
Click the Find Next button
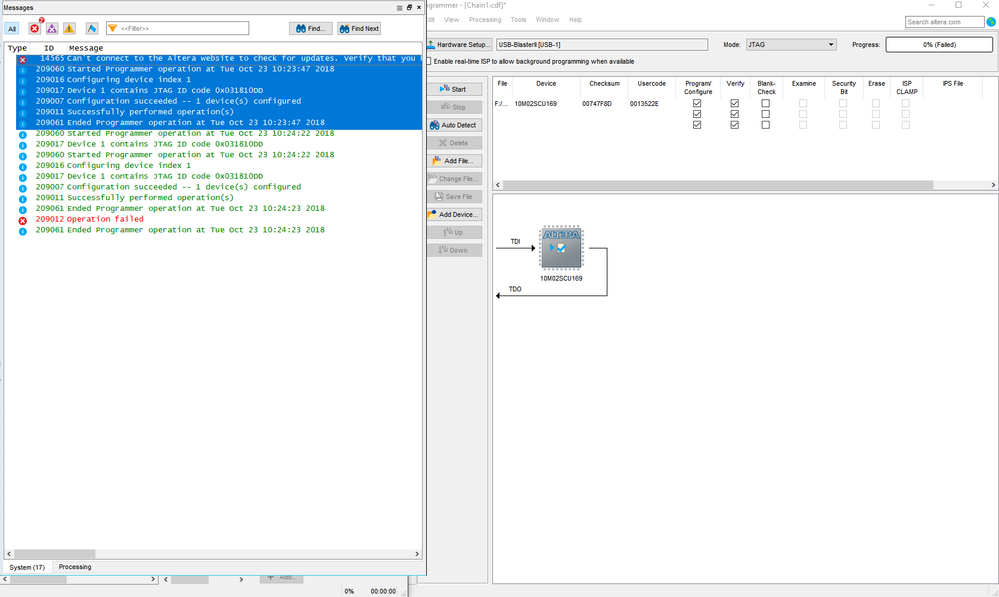[x=358, y=28]
